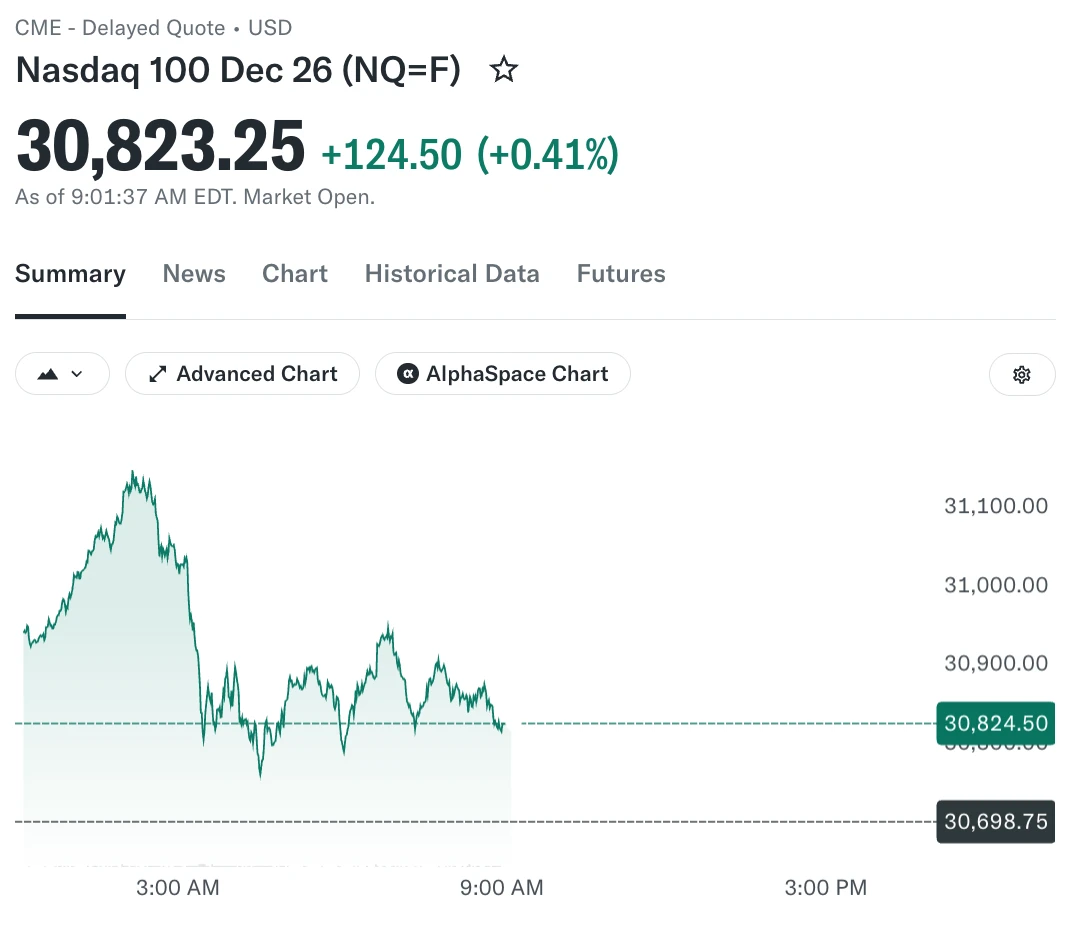
Task: Switch to the News tab
Action: tap(194, 274)
